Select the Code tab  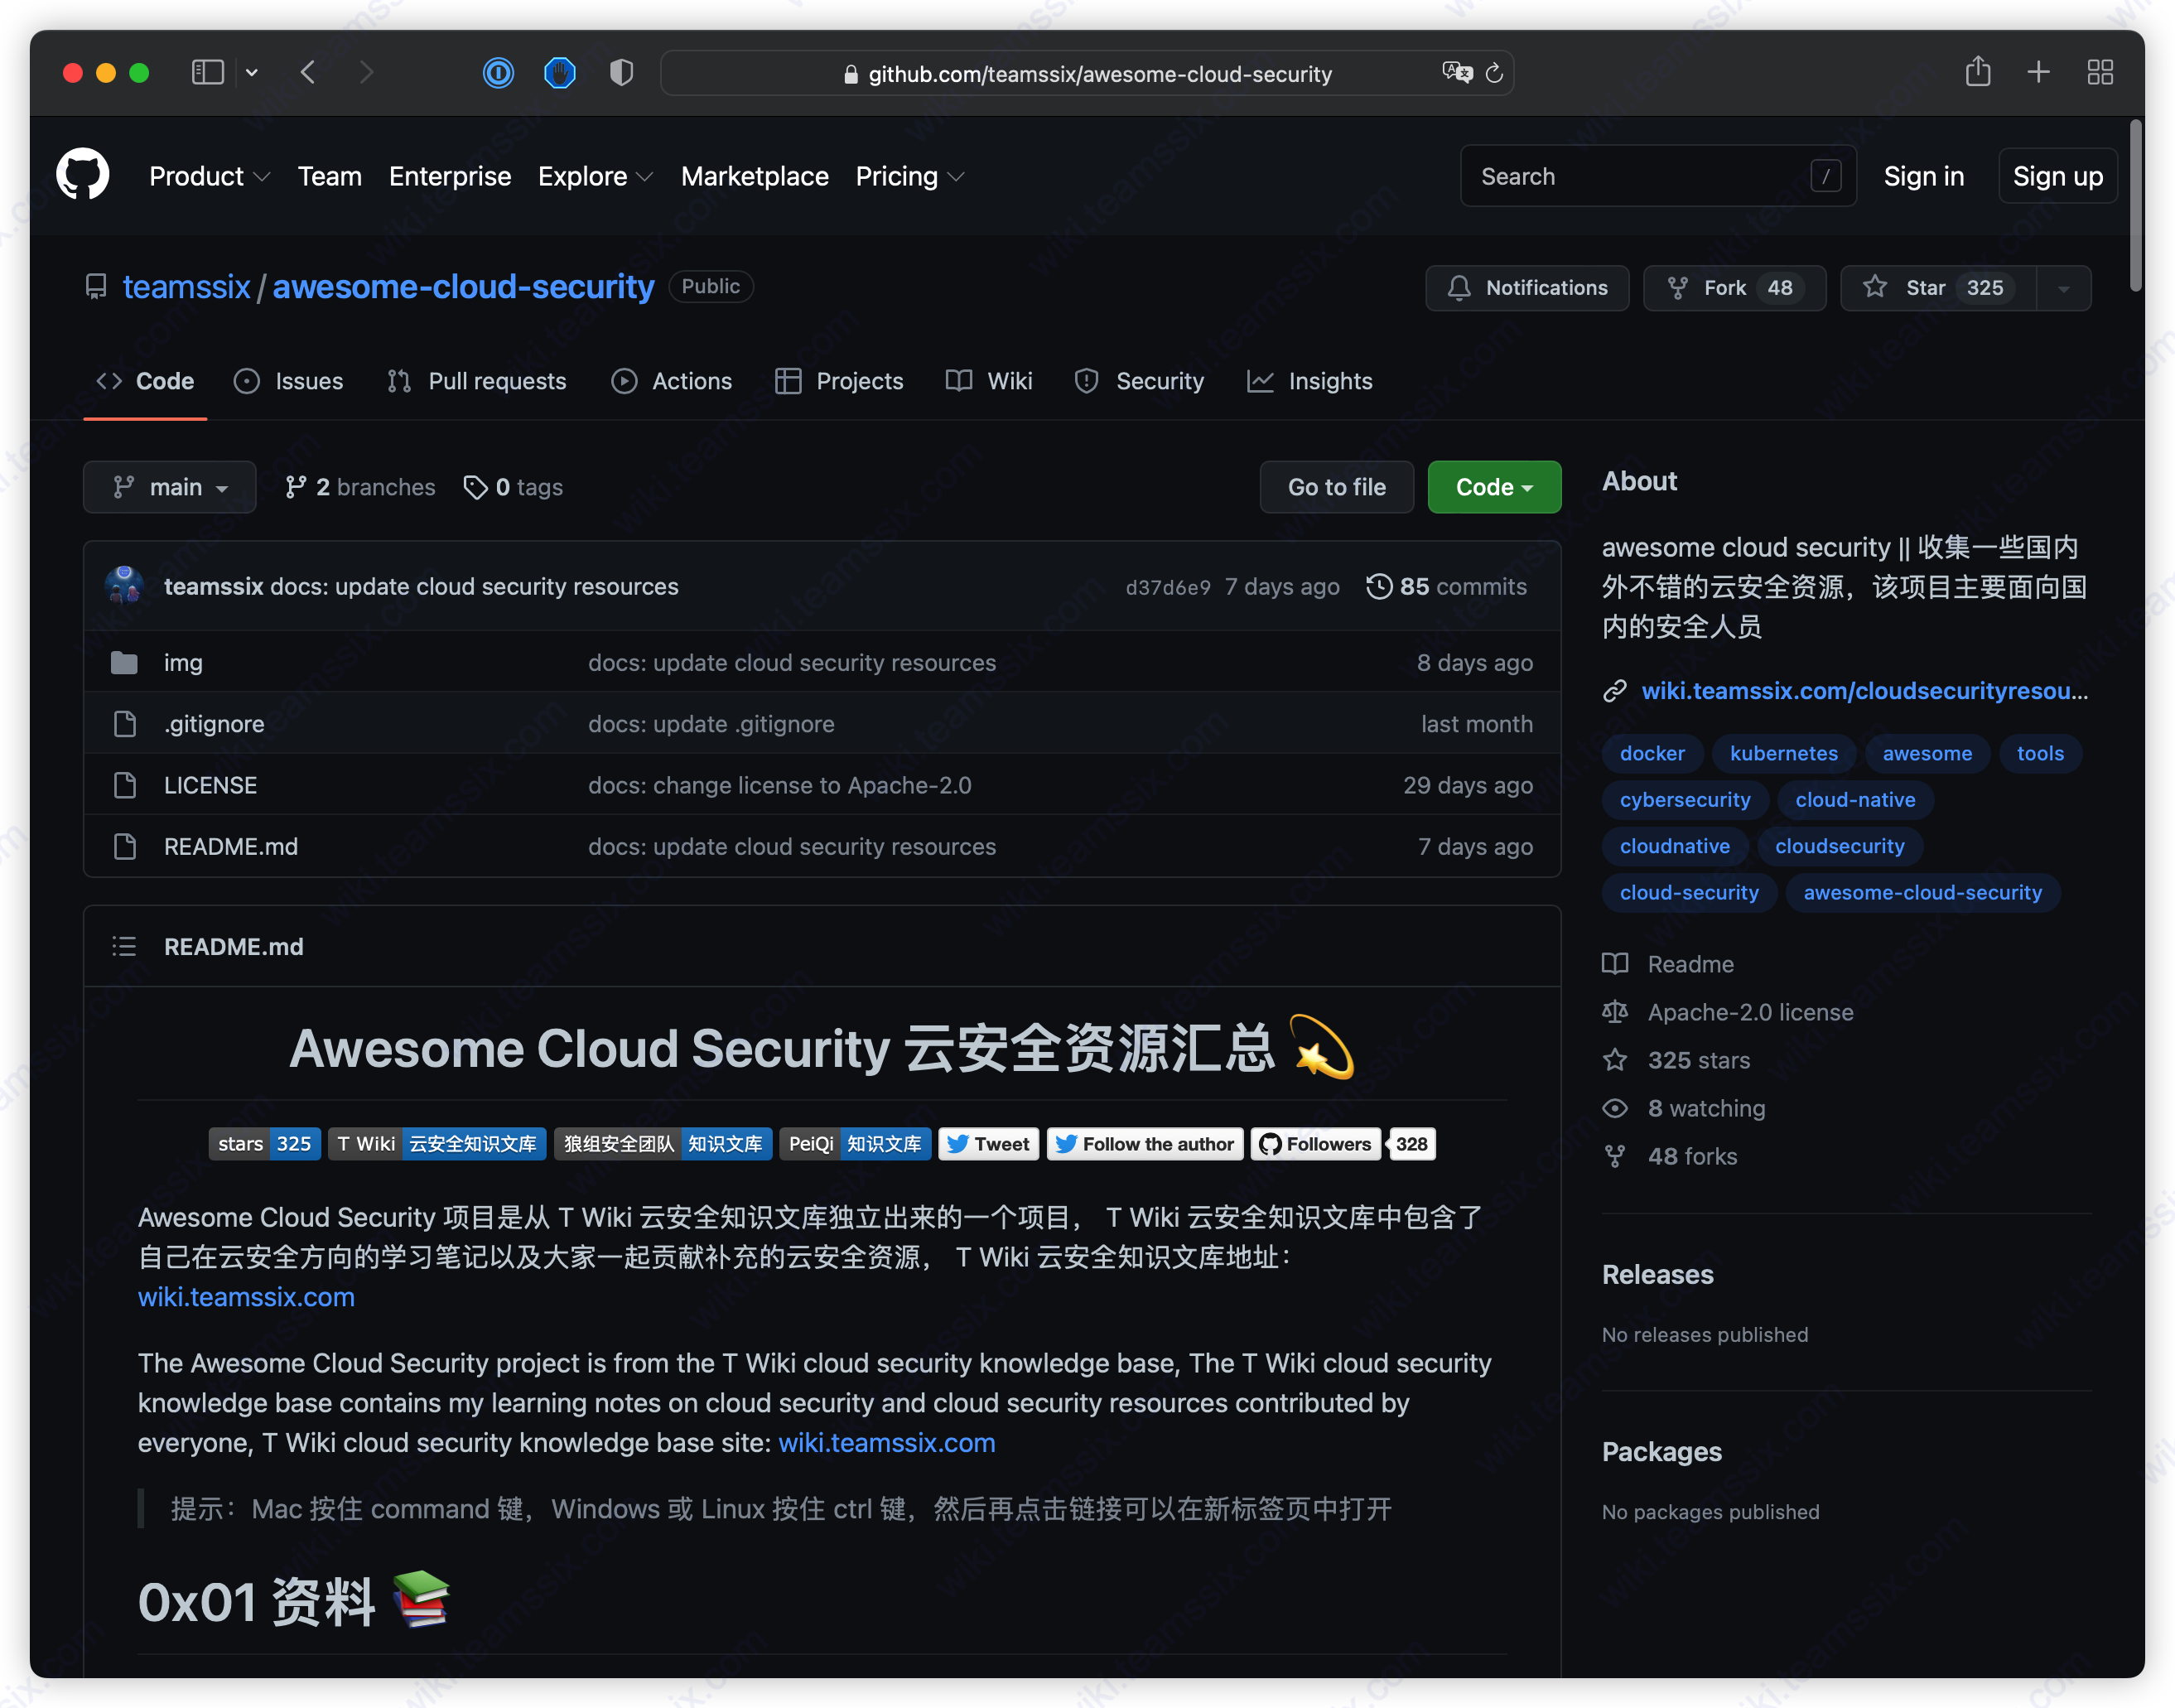coord(145,381)
